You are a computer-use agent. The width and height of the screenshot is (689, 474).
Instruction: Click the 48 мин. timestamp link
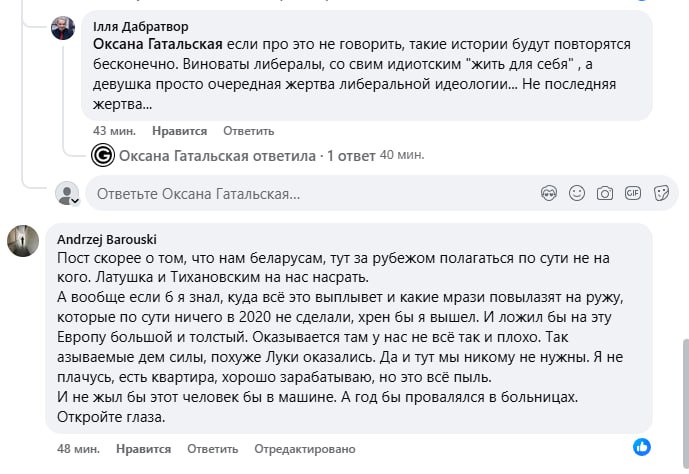(x=76, y=449)
